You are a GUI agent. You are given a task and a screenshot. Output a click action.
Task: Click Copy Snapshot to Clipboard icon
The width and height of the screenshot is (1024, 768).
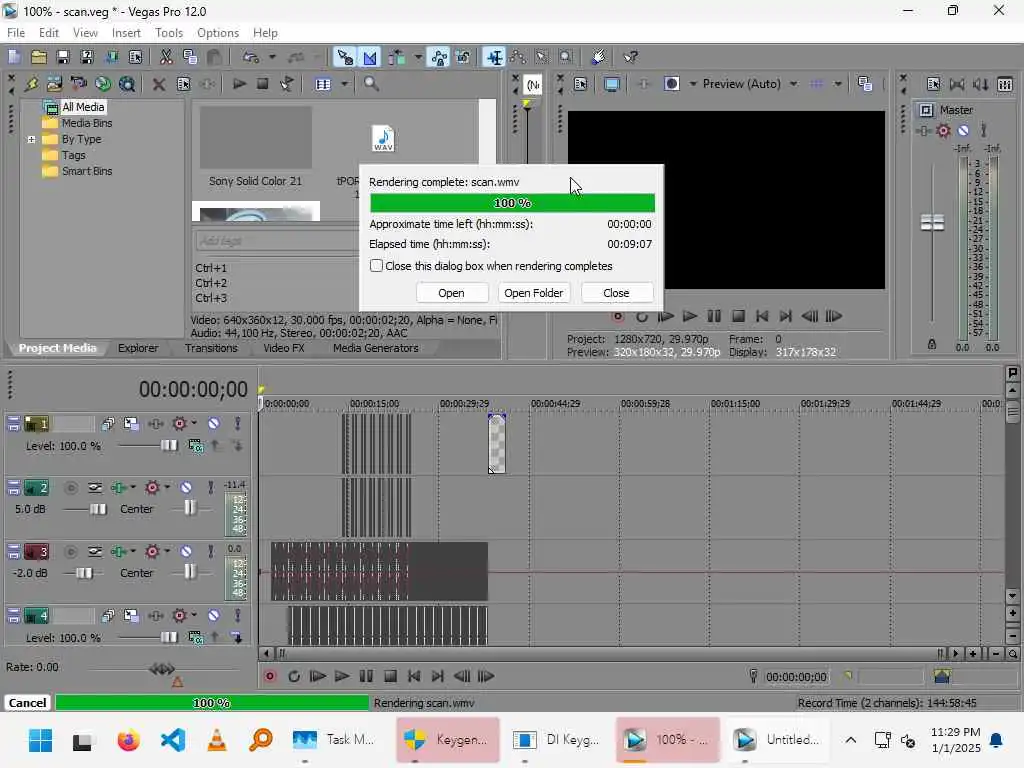865,84
